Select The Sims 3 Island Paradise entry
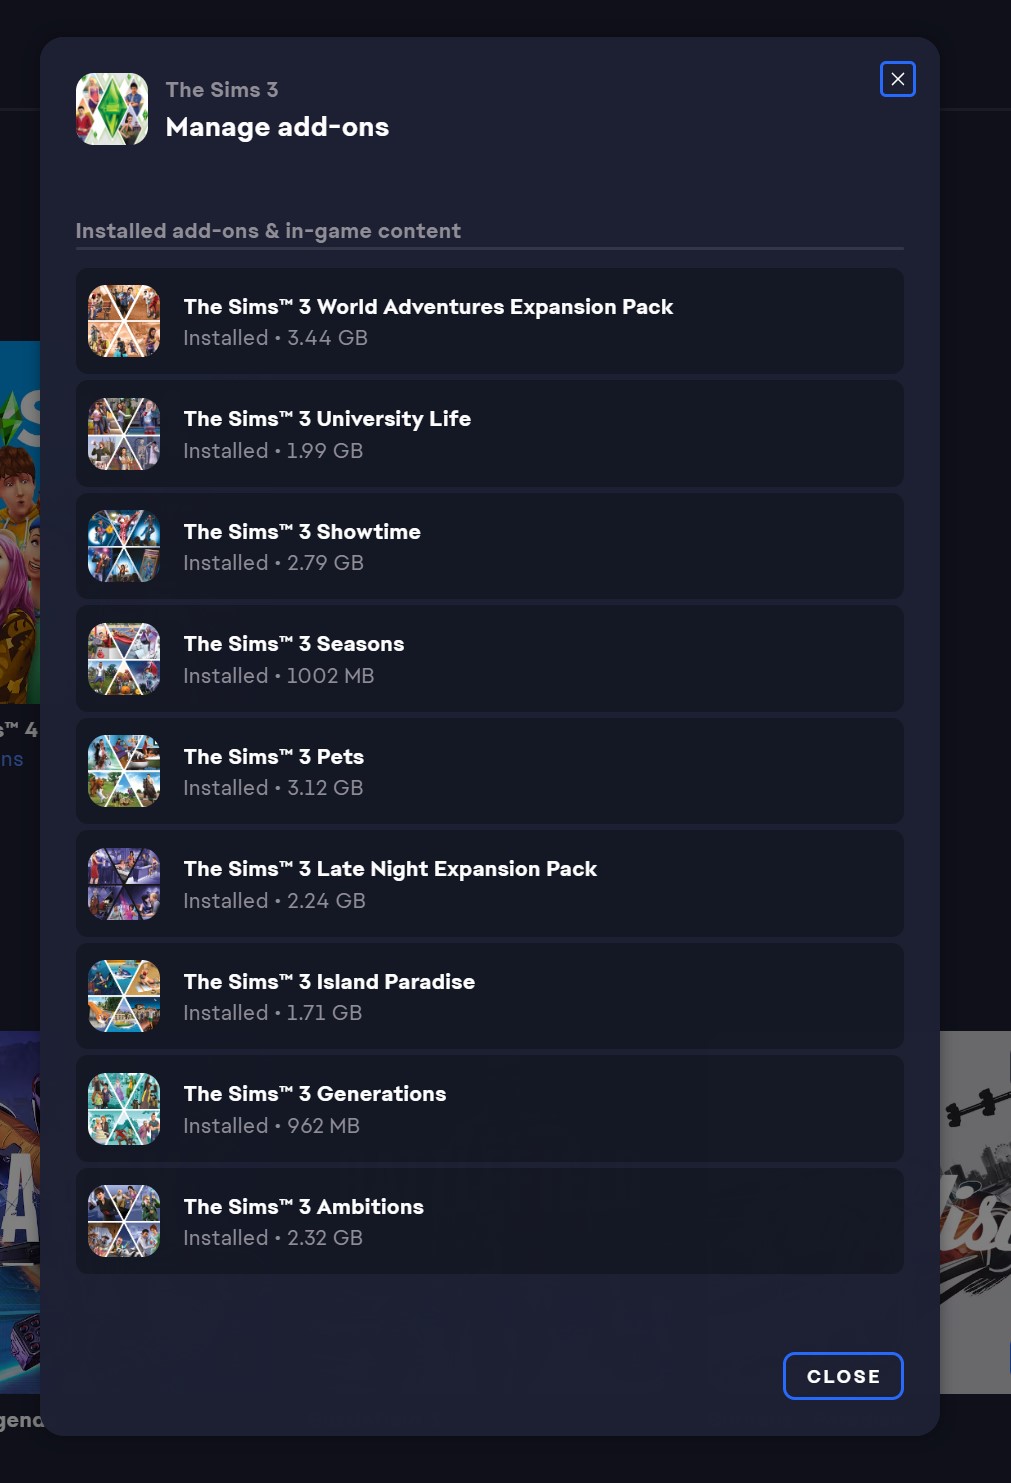The width and height of the screenshot is (1011, 1483). click(x=490, y=996)
